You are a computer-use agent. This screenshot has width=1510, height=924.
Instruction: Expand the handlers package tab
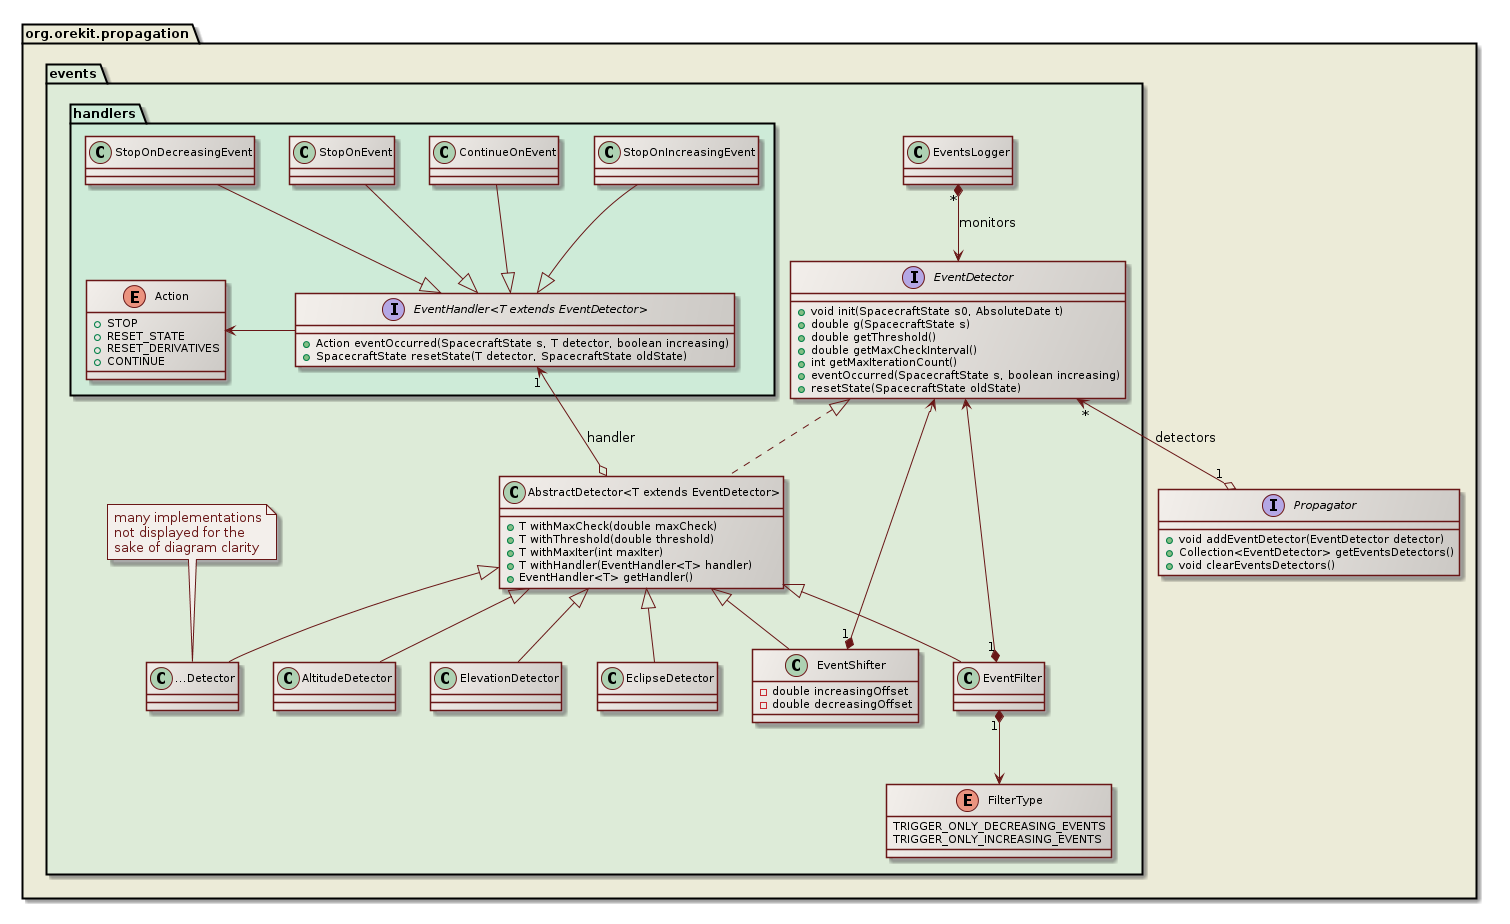coord(103,114)
